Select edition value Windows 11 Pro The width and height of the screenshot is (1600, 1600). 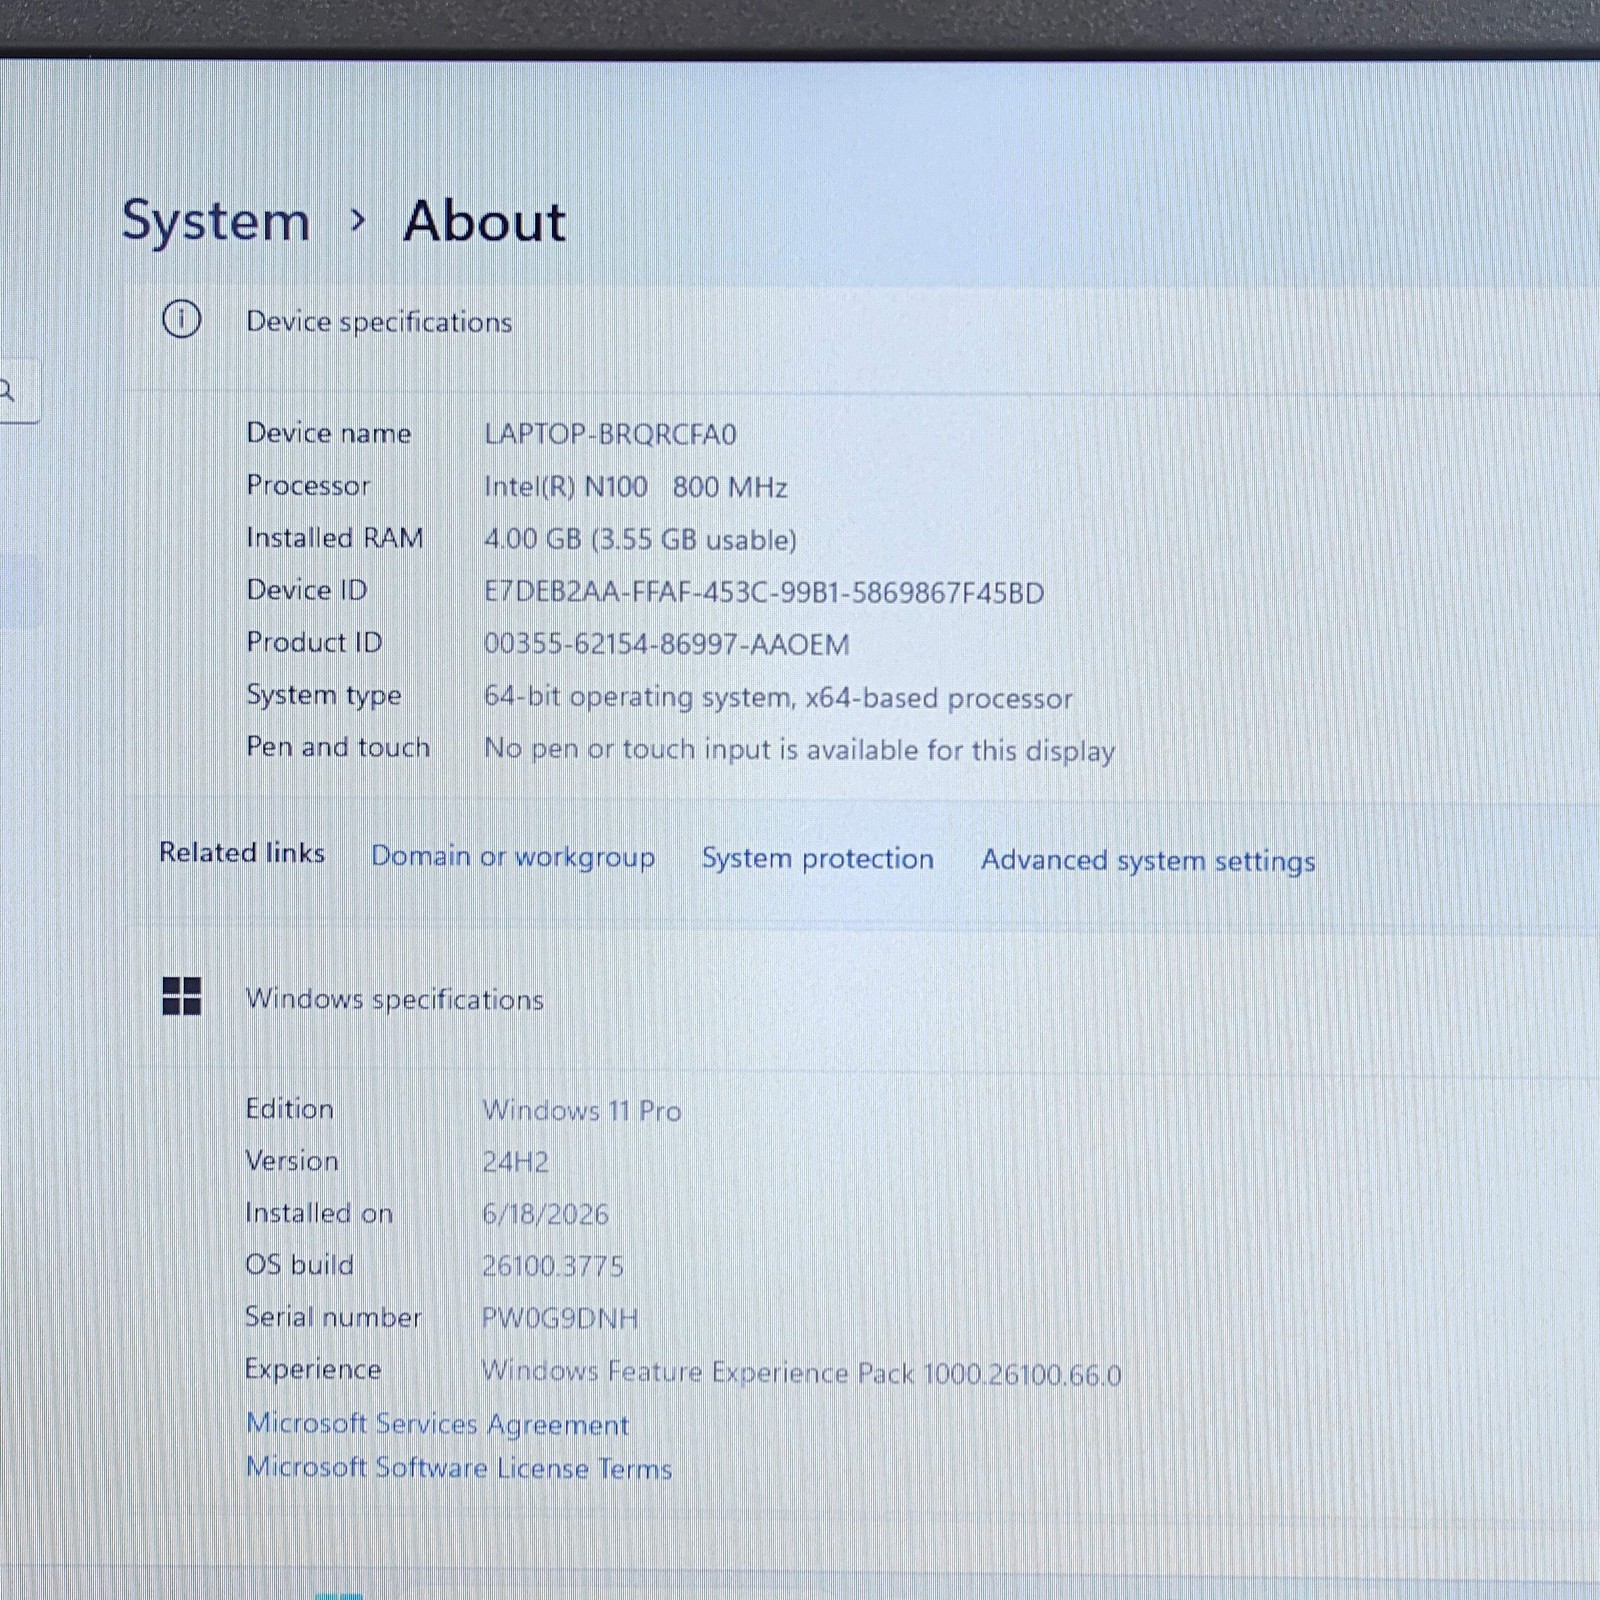click(582, 1110)
